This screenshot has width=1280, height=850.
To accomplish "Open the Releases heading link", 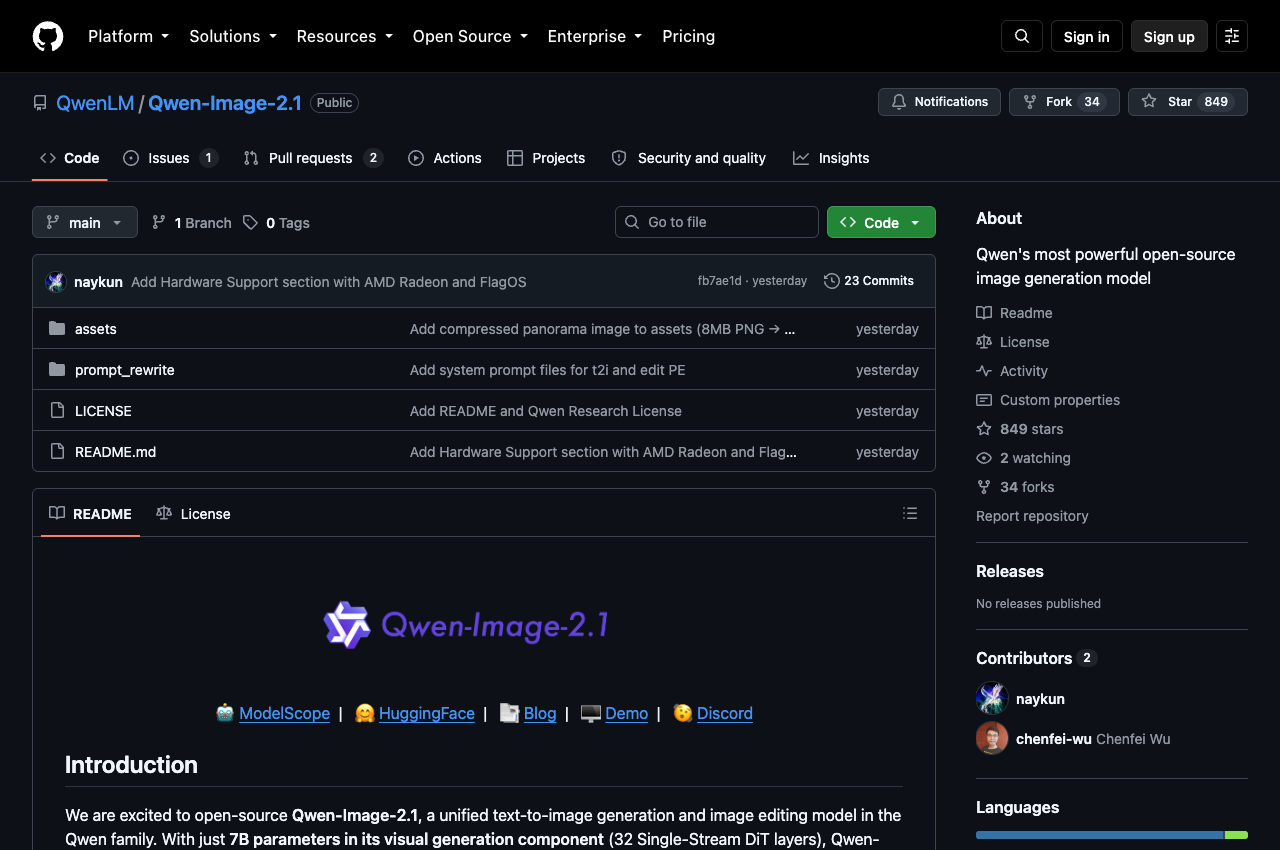I will [1010, 571].
